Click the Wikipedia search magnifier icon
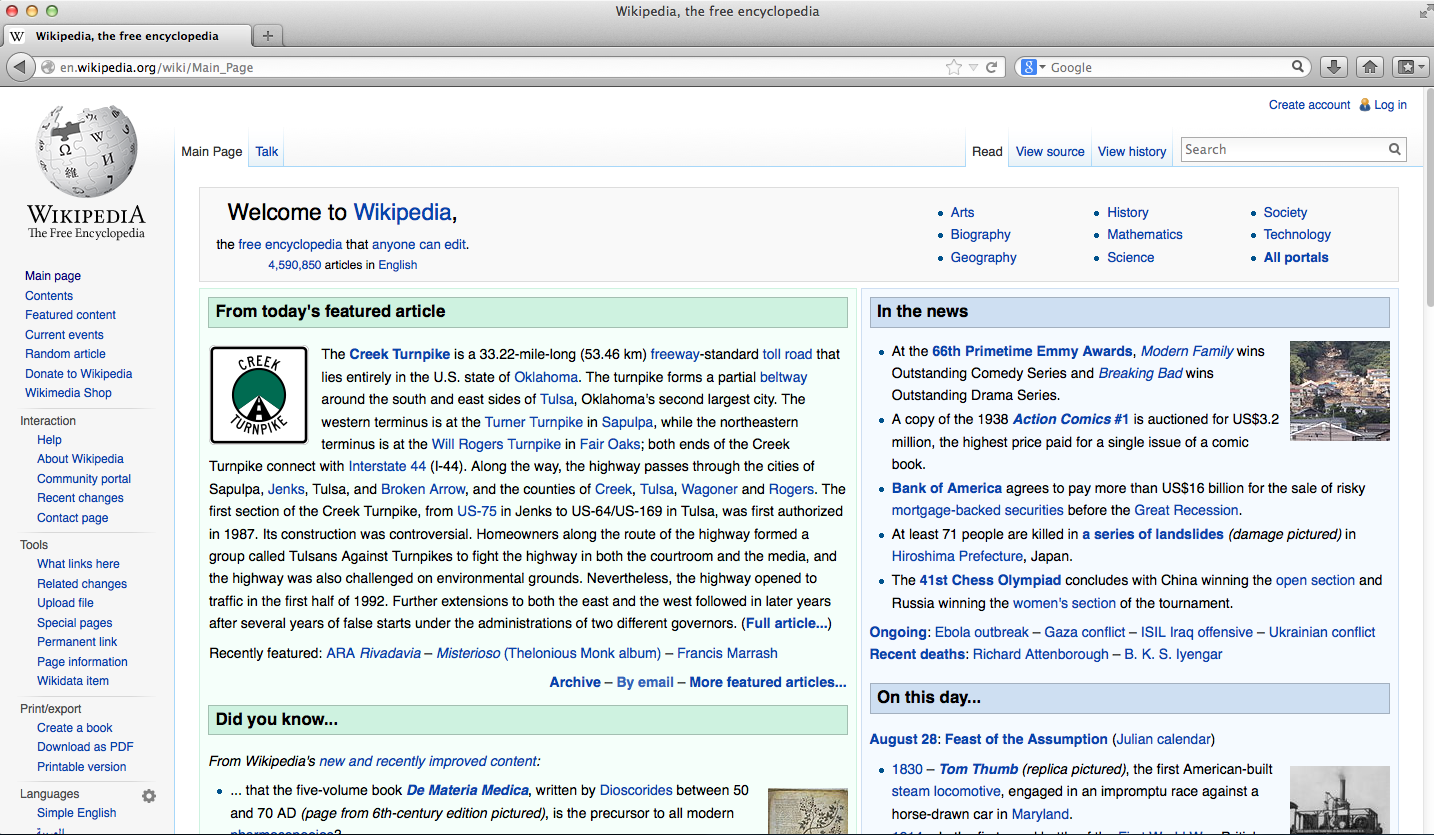Screen dimensions: 1434x835 (x=1395, y=149)
